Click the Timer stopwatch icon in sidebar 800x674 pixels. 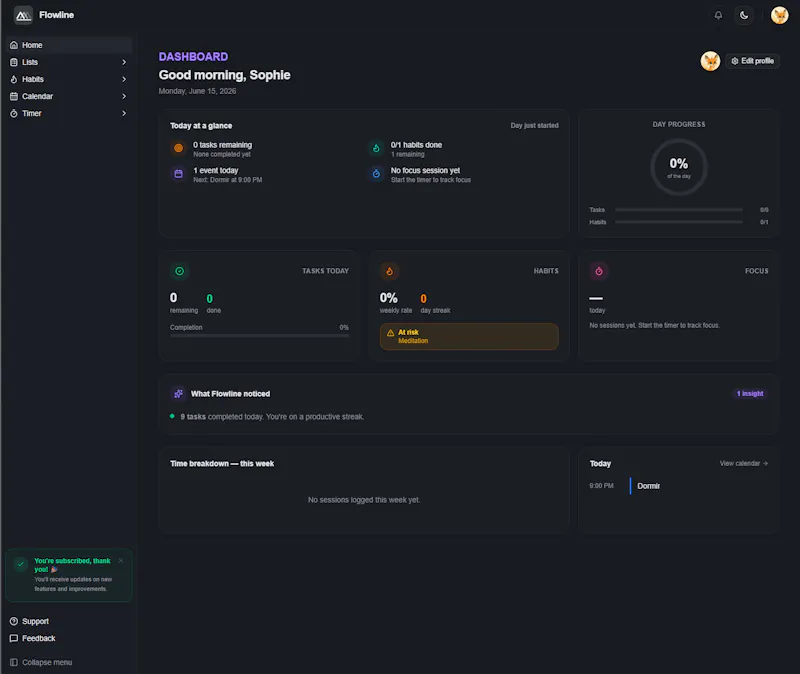coord(14,113)
